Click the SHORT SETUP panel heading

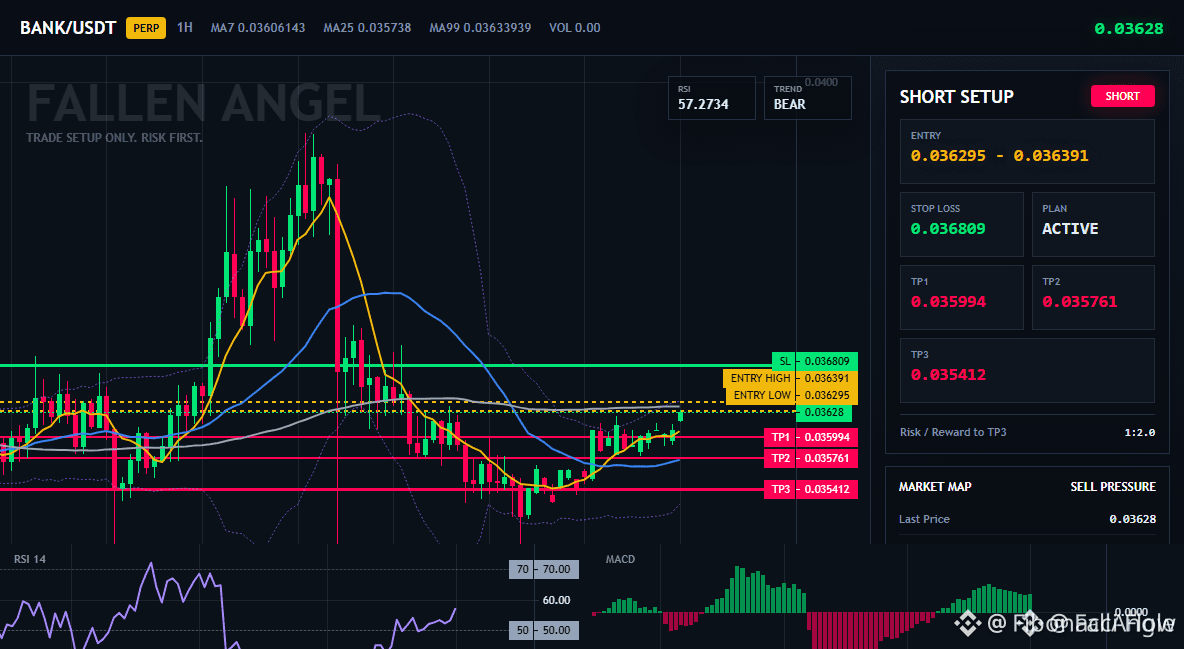pyautogui.click(x=956, y=97)
